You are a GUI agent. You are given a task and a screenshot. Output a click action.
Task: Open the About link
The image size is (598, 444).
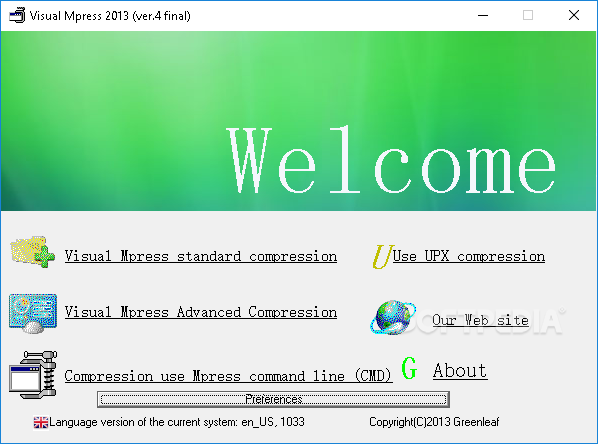point(460,370)
